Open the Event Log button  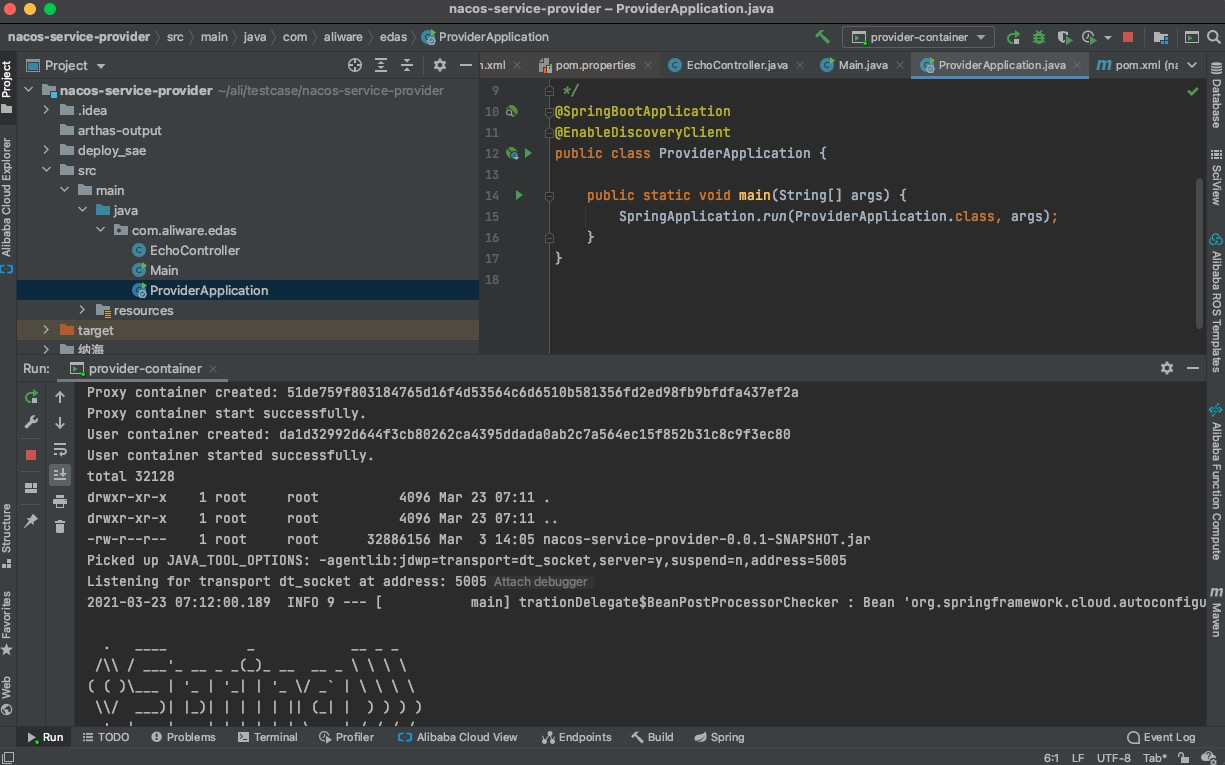[x=1160, y=737]
